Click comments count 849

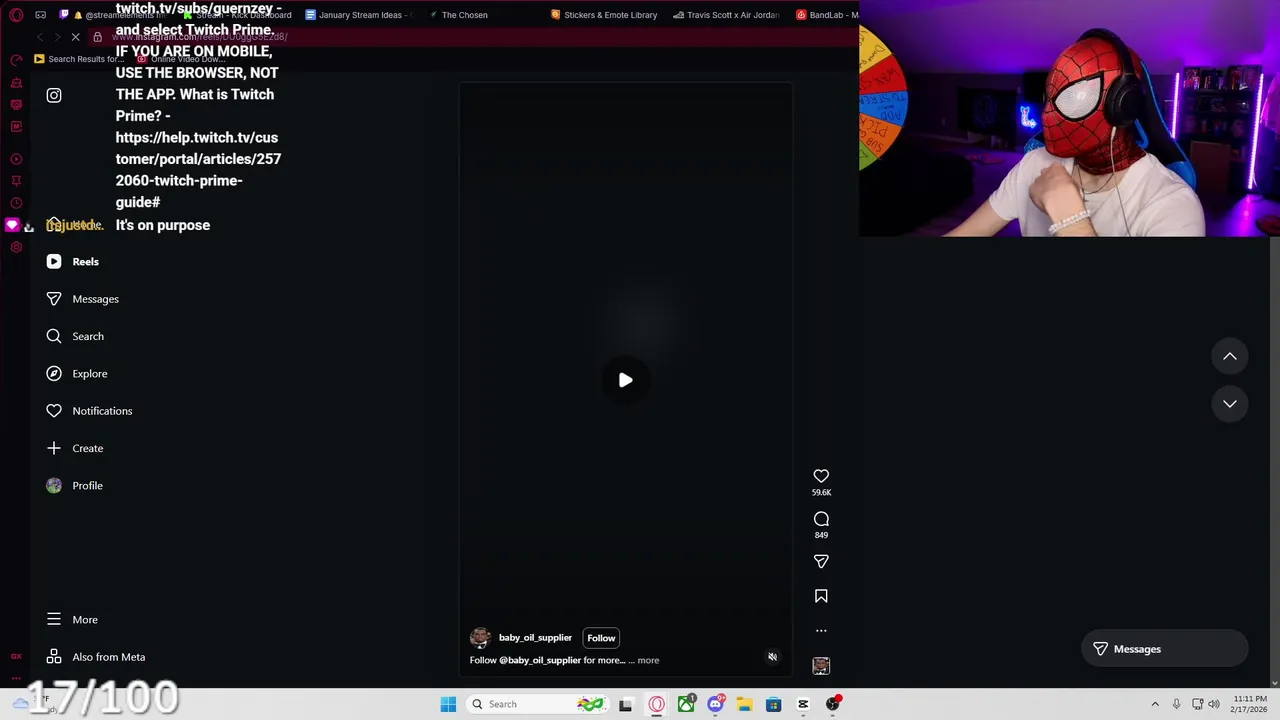(821, 535)
